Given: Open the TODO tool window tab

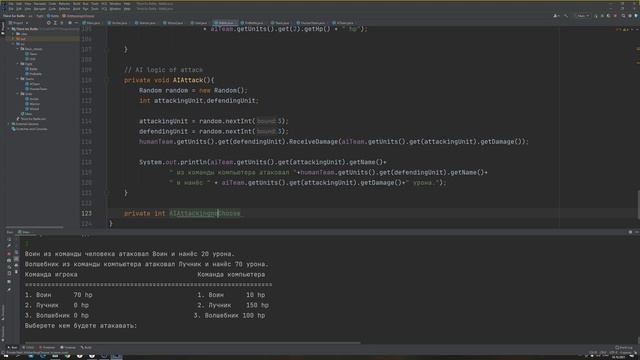Looking at the screenshot, I should click(x=29, y=347).
